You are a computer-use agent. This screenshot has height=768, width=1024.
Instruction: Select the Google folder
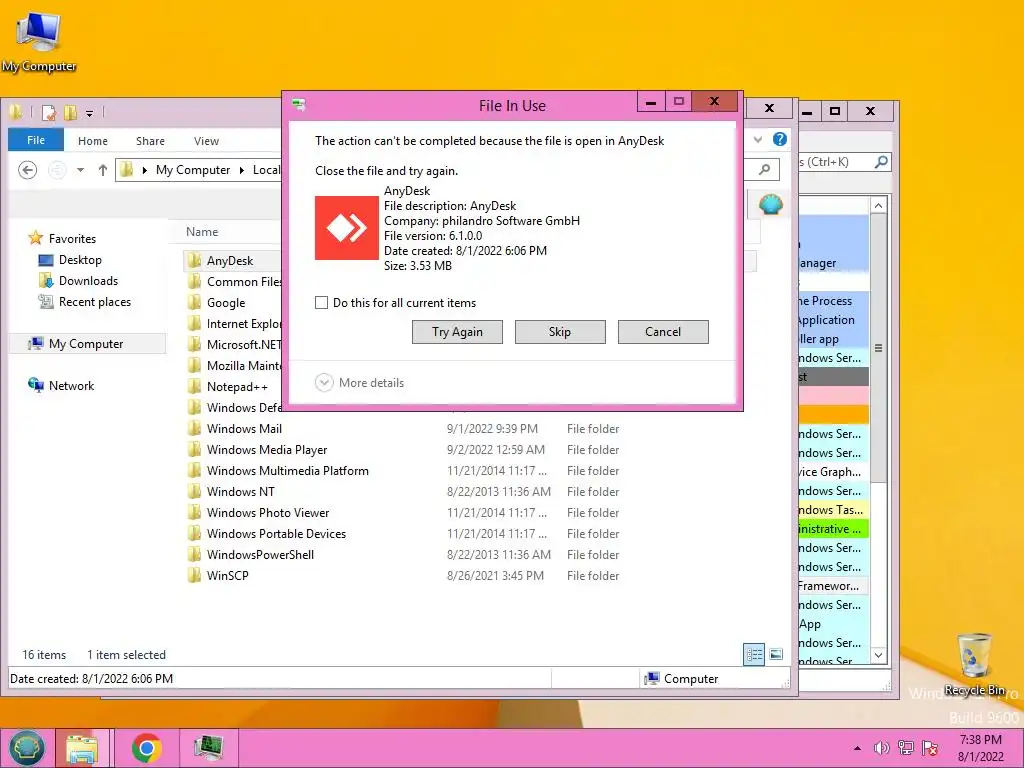coord(226,303)
